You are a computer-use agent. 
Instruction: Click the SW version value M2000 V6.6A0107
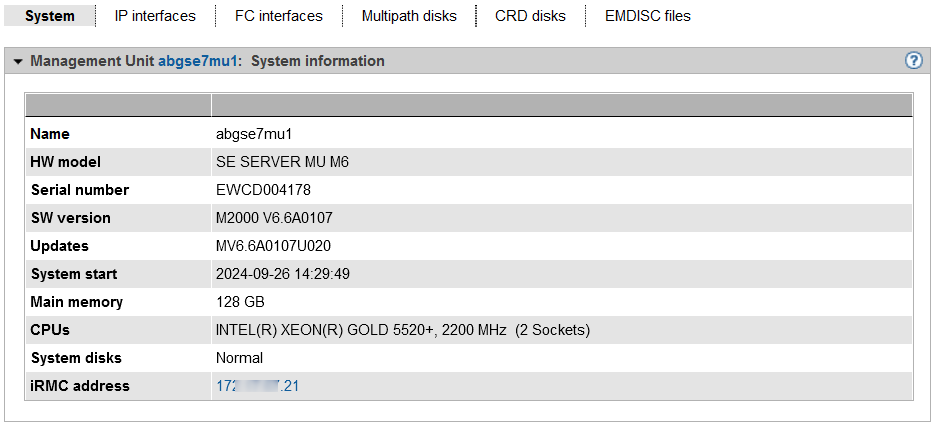pyautogui.click(x=273, y=218)
